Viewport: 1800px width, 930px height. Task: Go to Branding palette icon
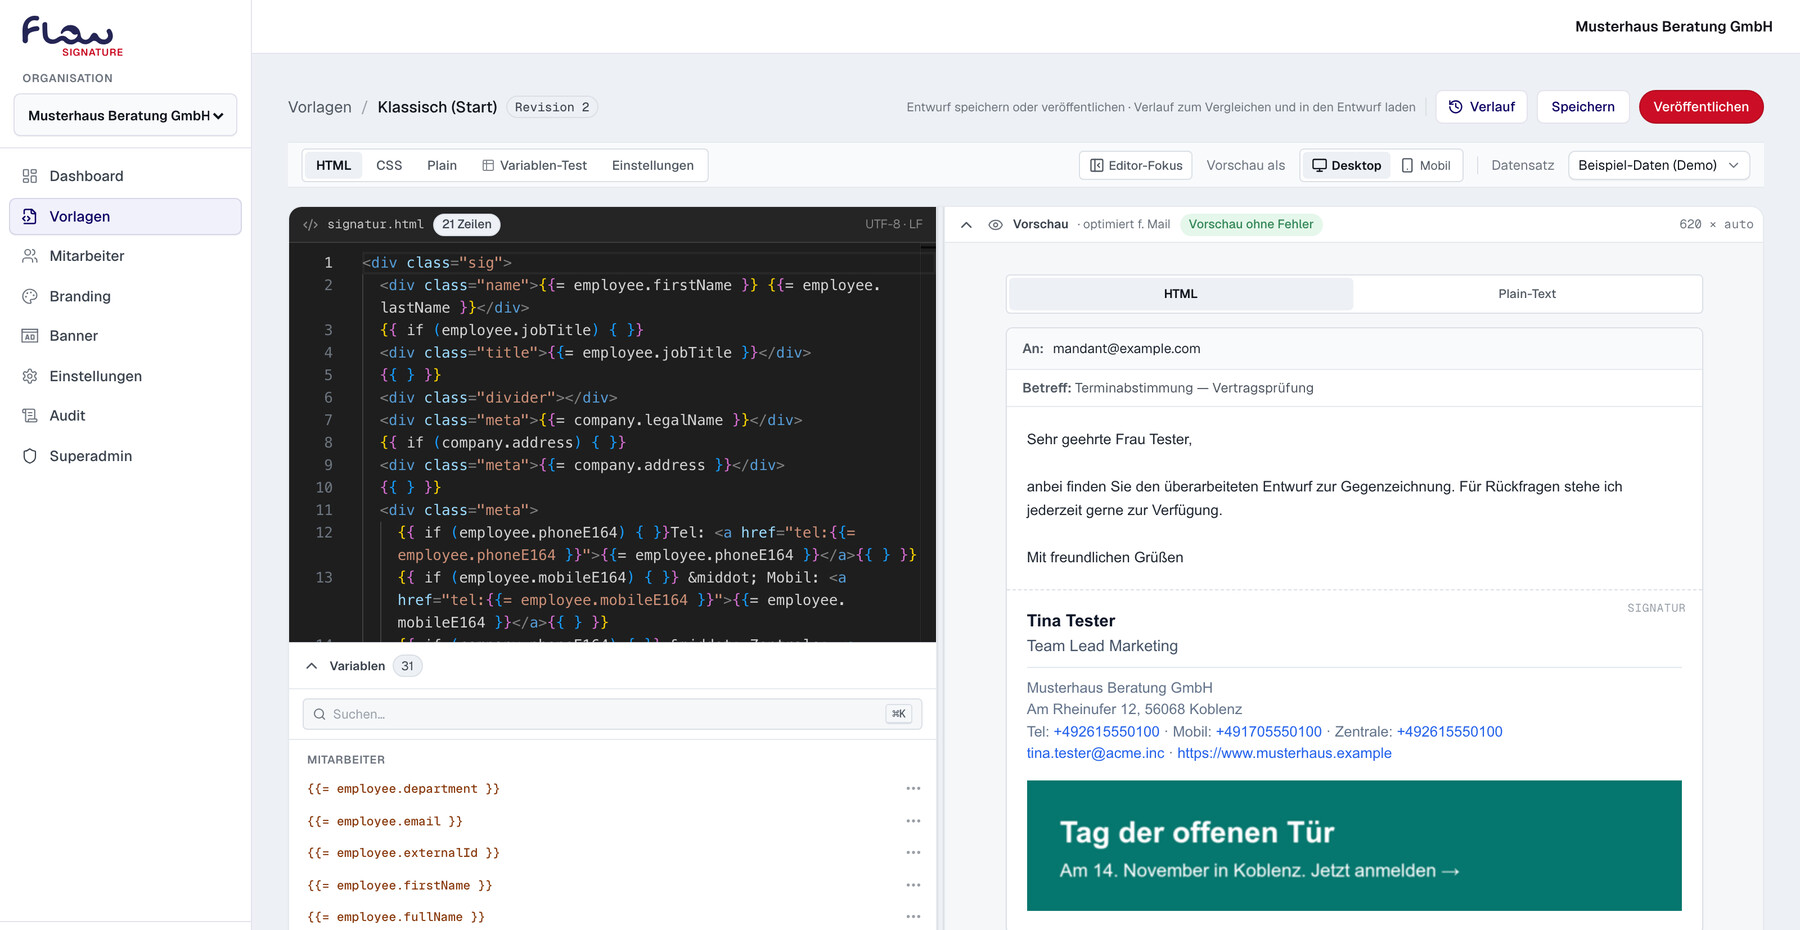click(30, 296)
